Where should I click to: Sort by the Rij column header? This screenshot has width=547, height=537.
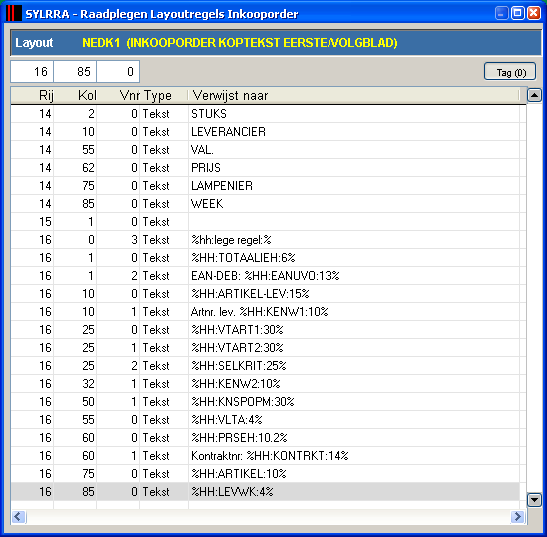click(32, 95)
